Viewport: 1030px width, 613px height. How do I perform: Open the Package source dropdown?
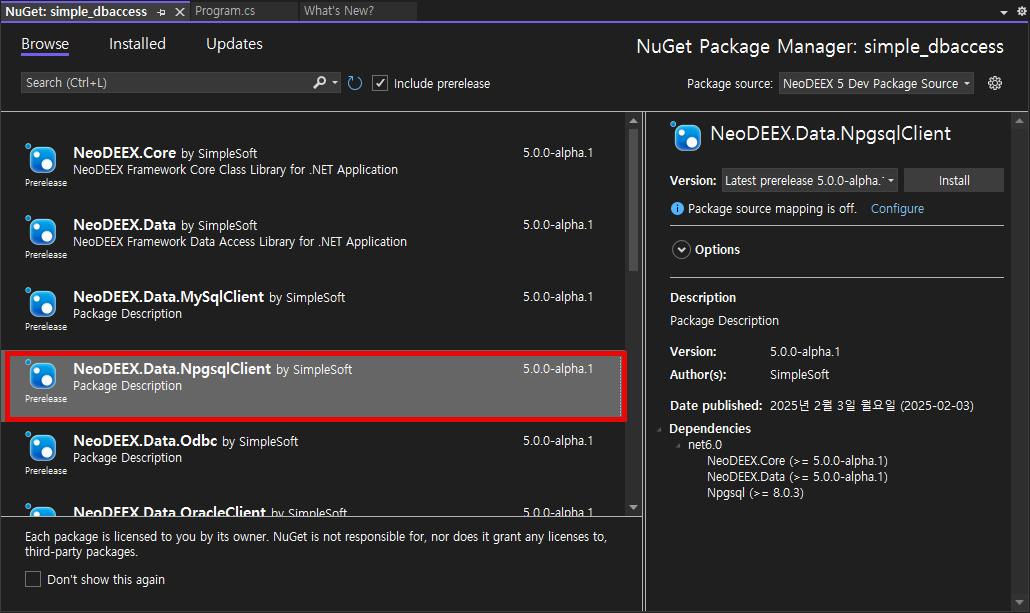coord(876,83)
